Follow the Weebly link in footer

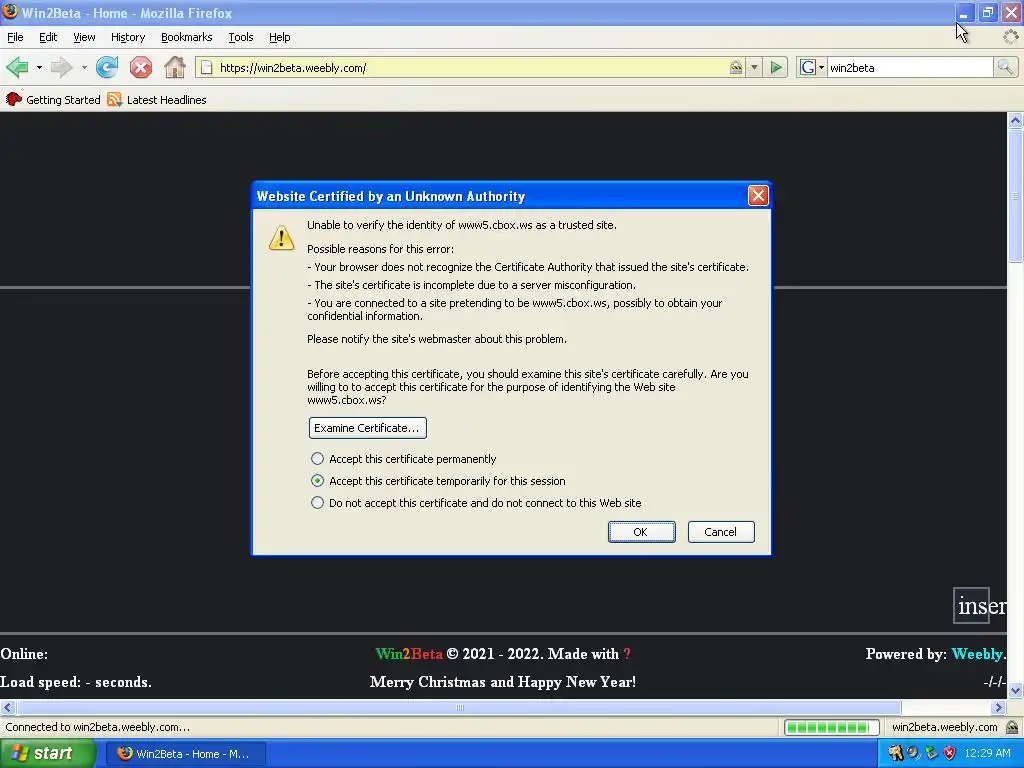[x=977, y=654]
